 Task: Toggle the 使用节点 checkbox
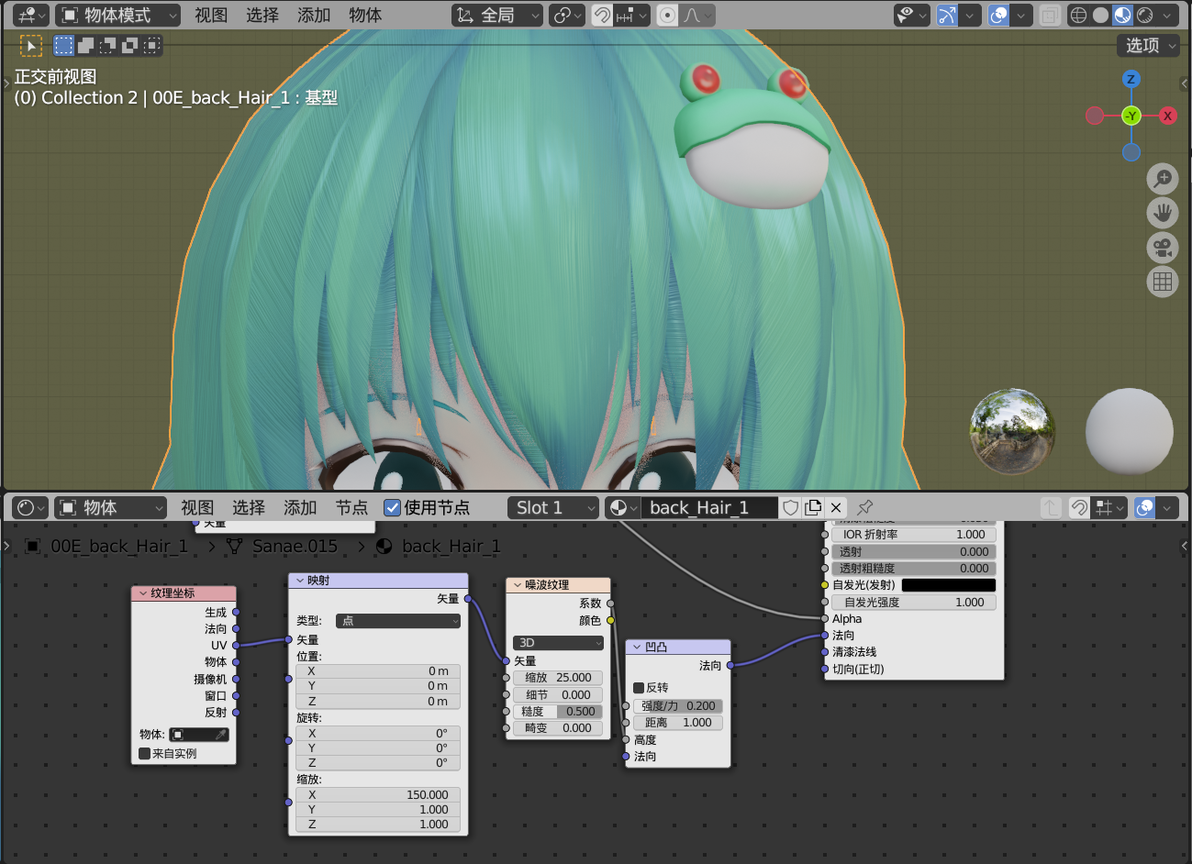[392, 508]
